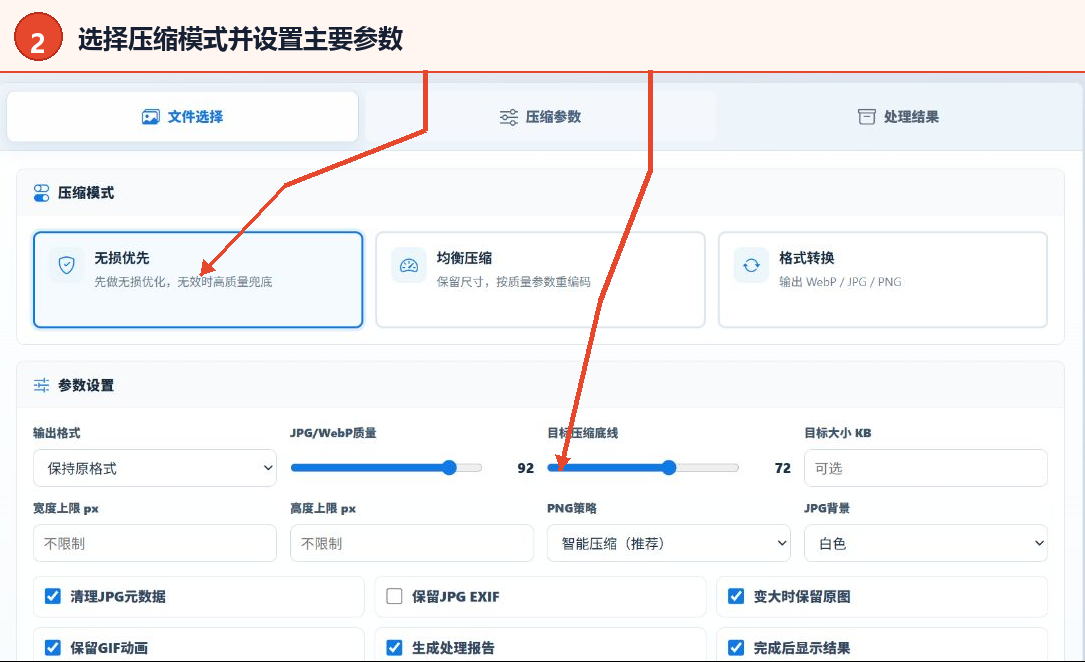Open the 输出格式 dropdown showing 保持原格式
Viewport: 1085px width, 662px height.
tap(155, 468)
